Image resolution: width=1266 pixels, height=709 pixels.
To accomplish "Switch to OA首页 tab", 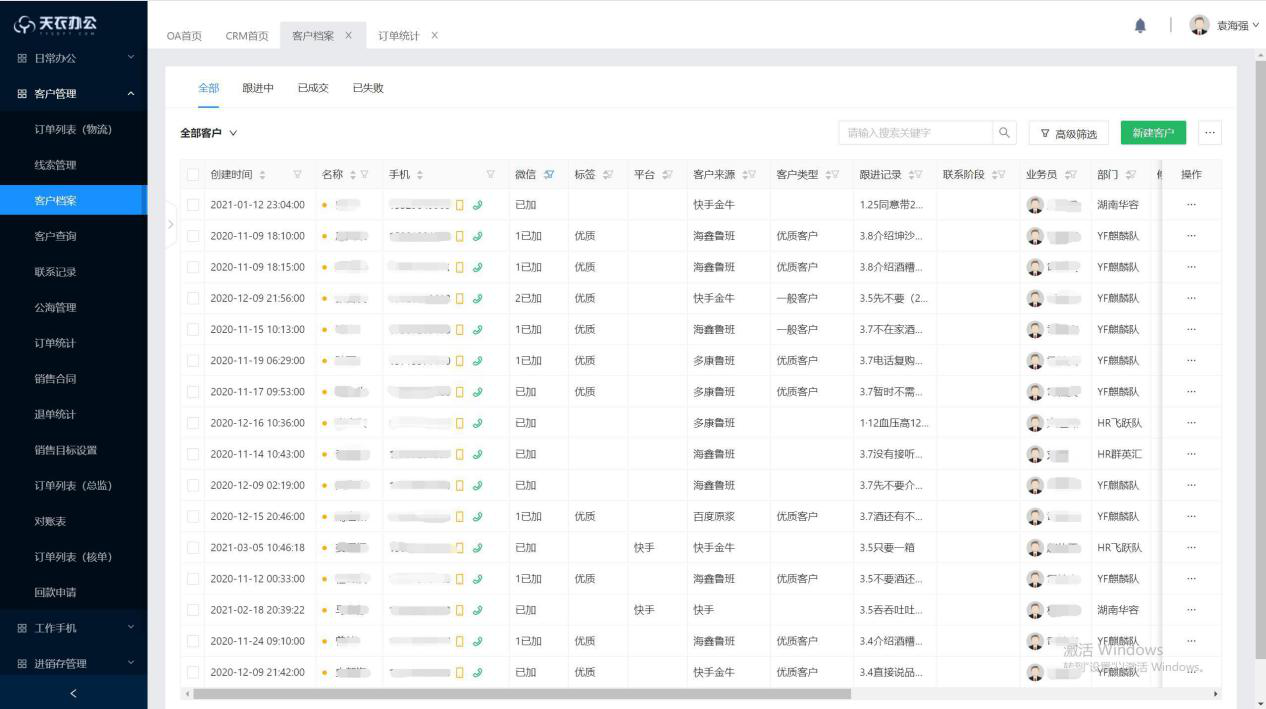I will click(x=184, y=36).
